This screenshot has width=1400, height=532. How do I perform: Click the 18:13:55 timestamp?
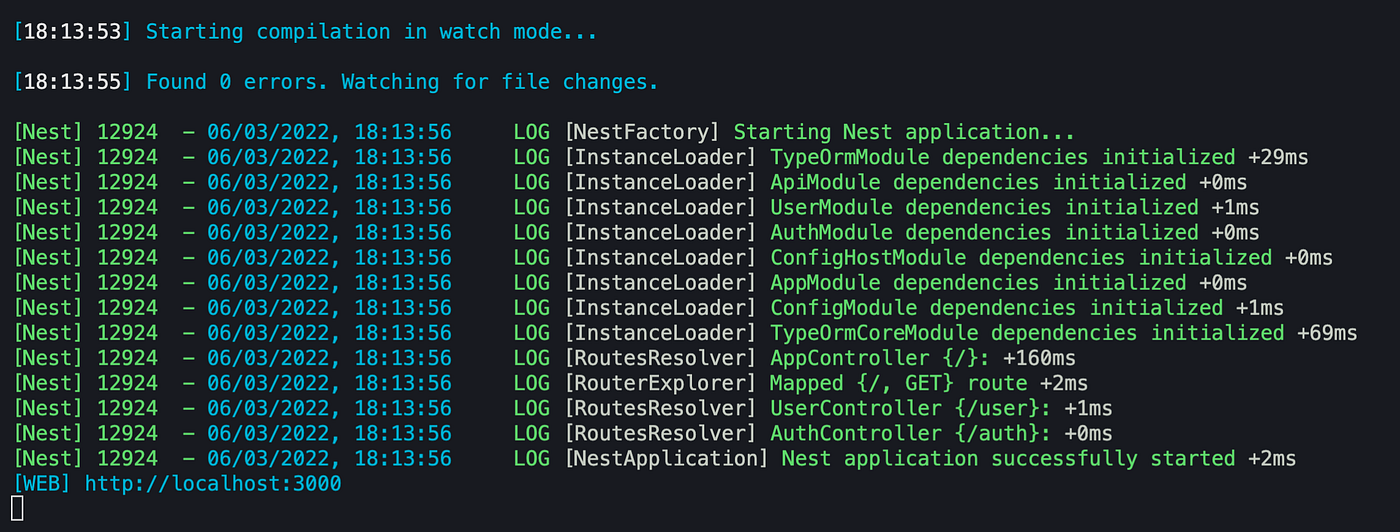72,82
